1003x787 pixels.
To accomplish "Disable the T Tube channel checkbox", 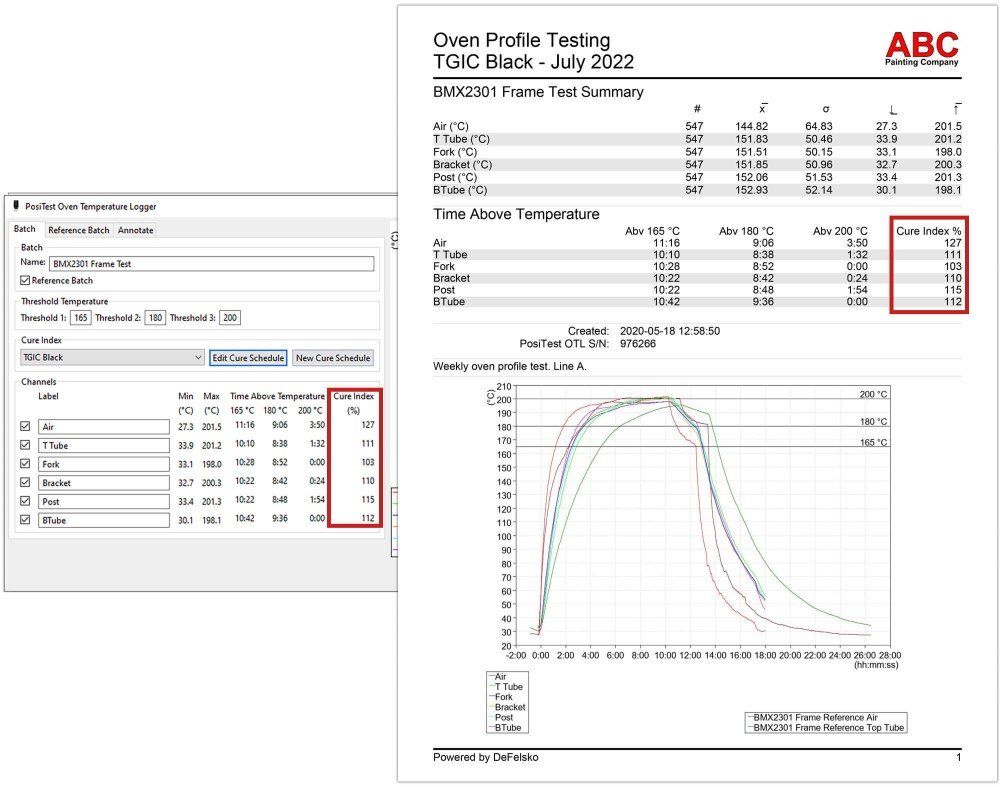I will pos(25,445).
